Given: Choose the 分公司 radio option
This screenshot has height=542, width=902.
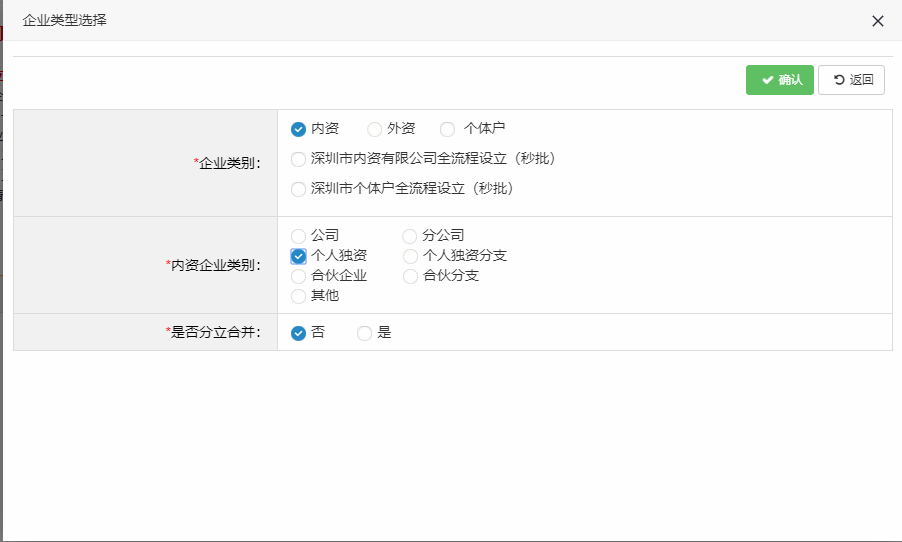Looking at the screenshot, I should pyautogui.click(x=410, y=236).
